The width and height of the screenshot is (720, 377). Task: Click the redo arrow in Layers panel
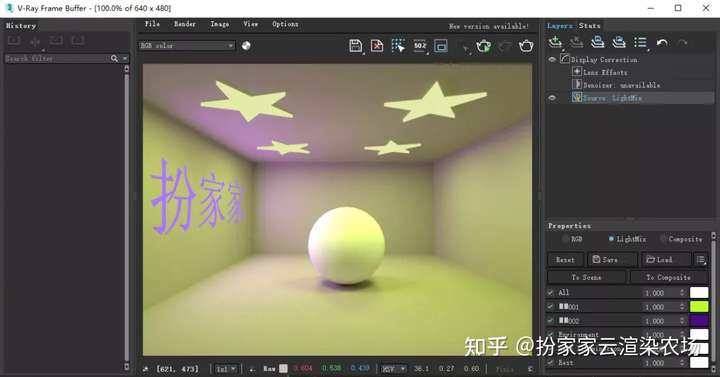(683, 43)
